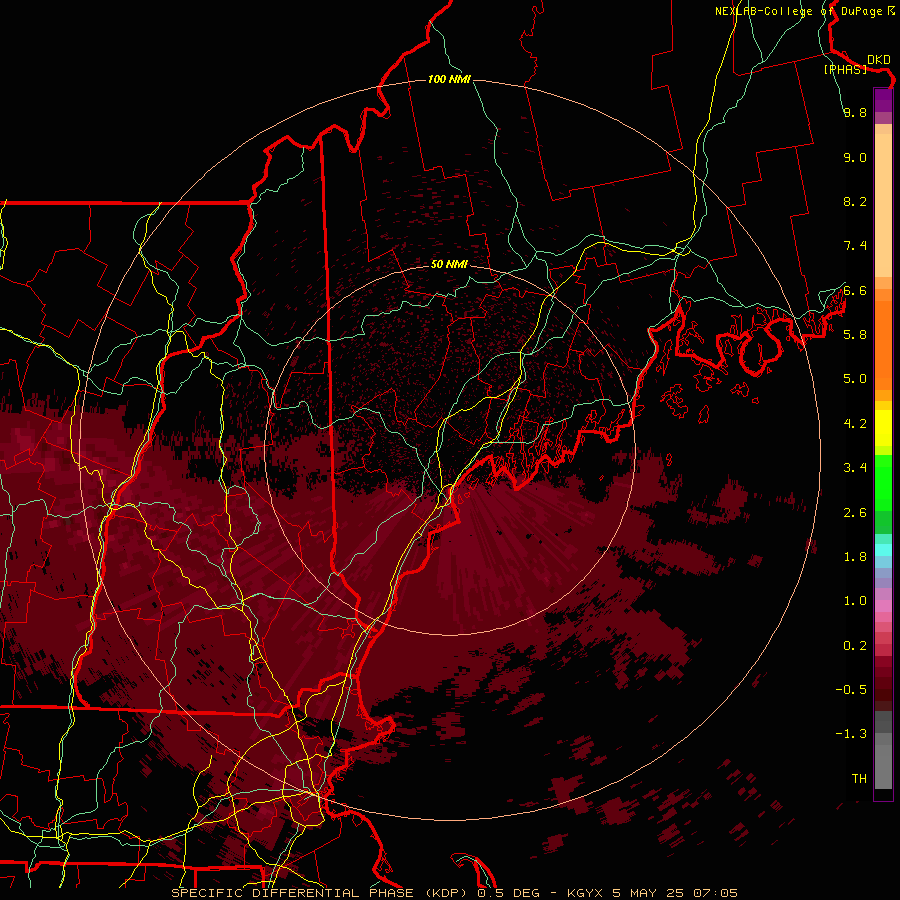This screenshot has height=900, width=900.
Task: Click the (KDP) abbreviation in caption
Action: pyautogui.click(x=448, y=893)
